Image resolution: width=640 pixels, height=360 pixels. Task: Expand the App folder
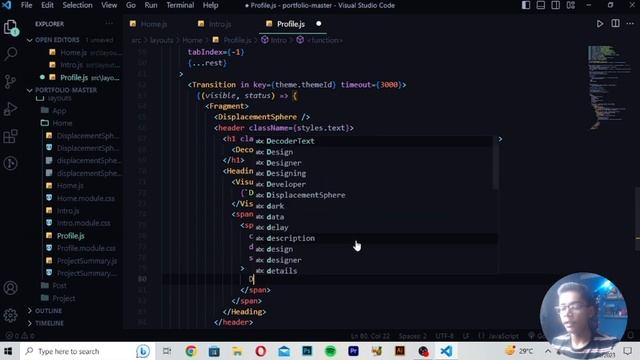pyautogui.click(x=59, y=111)
